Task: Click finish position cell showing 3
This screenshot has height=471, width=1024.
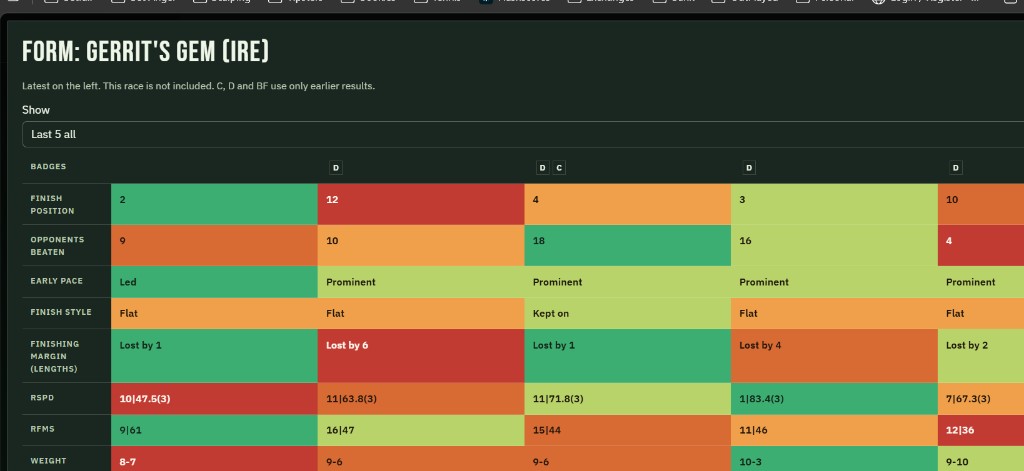Action: coord(834,204)
